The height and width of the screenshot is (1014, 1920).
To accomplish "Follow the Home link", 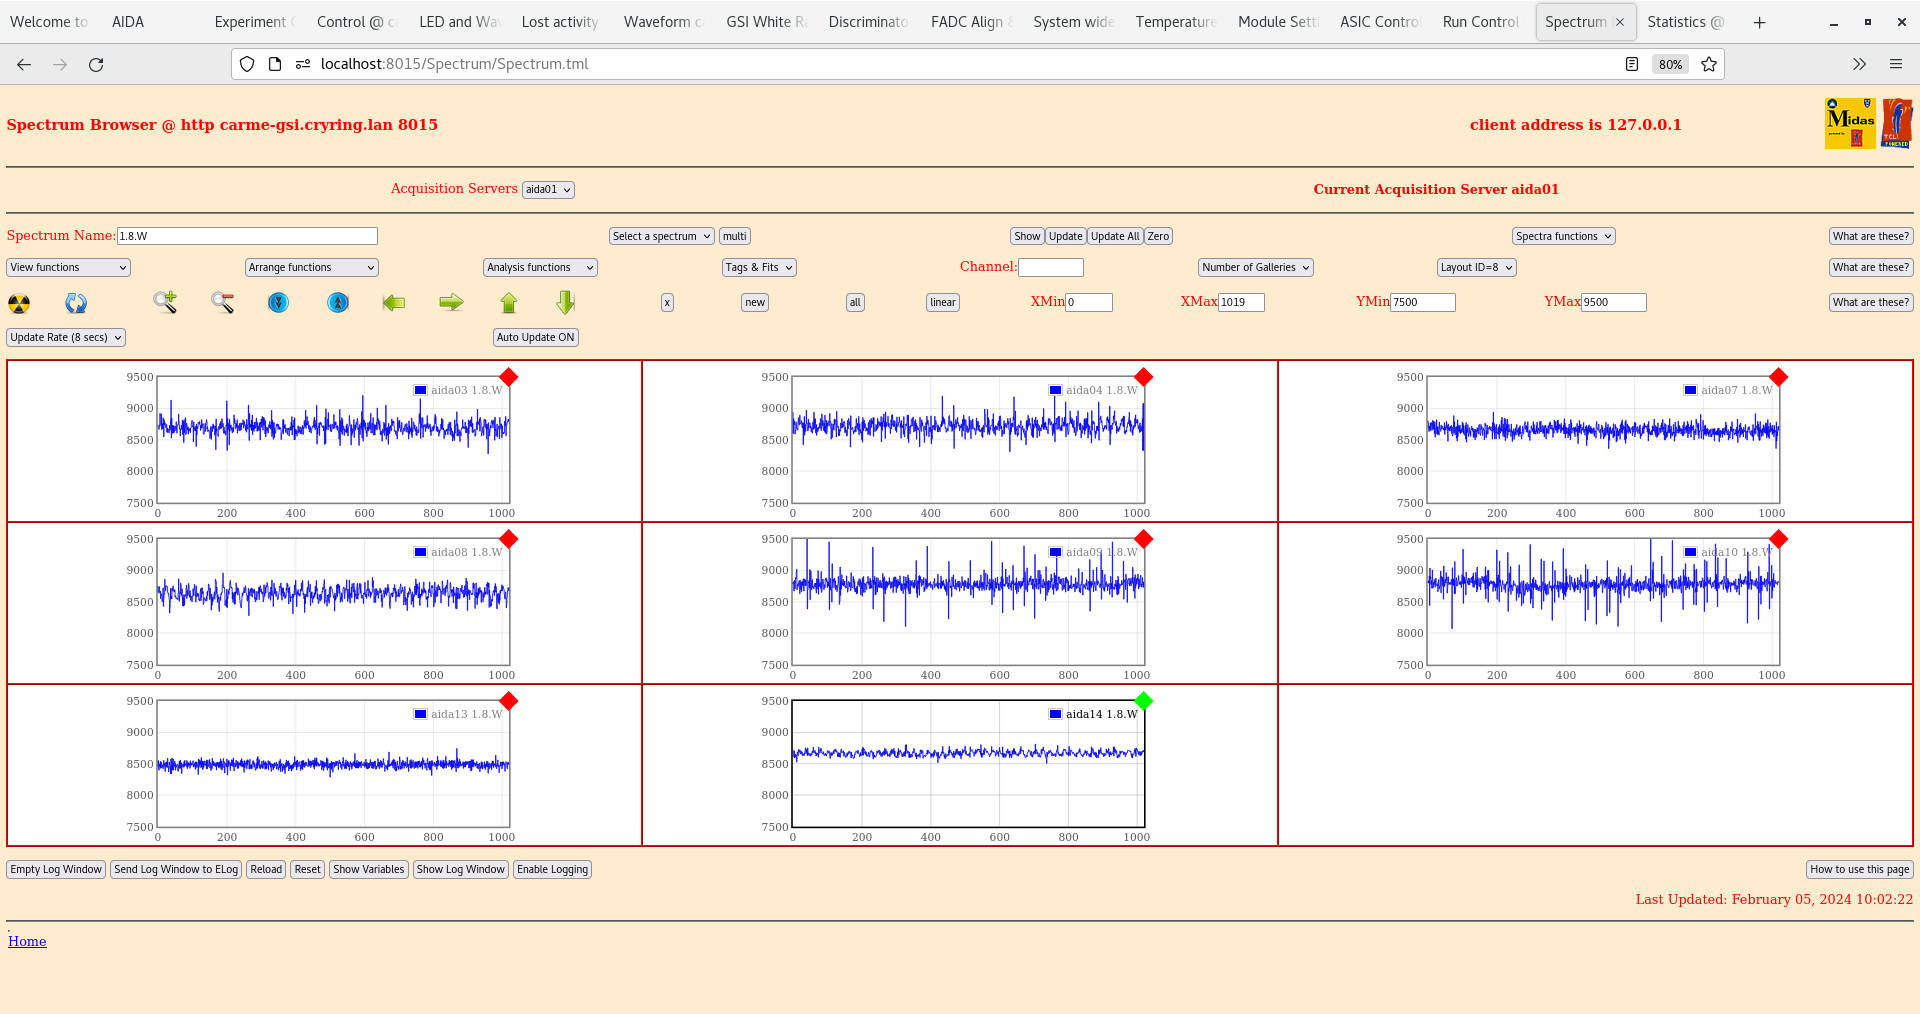I will pos(27,941).
